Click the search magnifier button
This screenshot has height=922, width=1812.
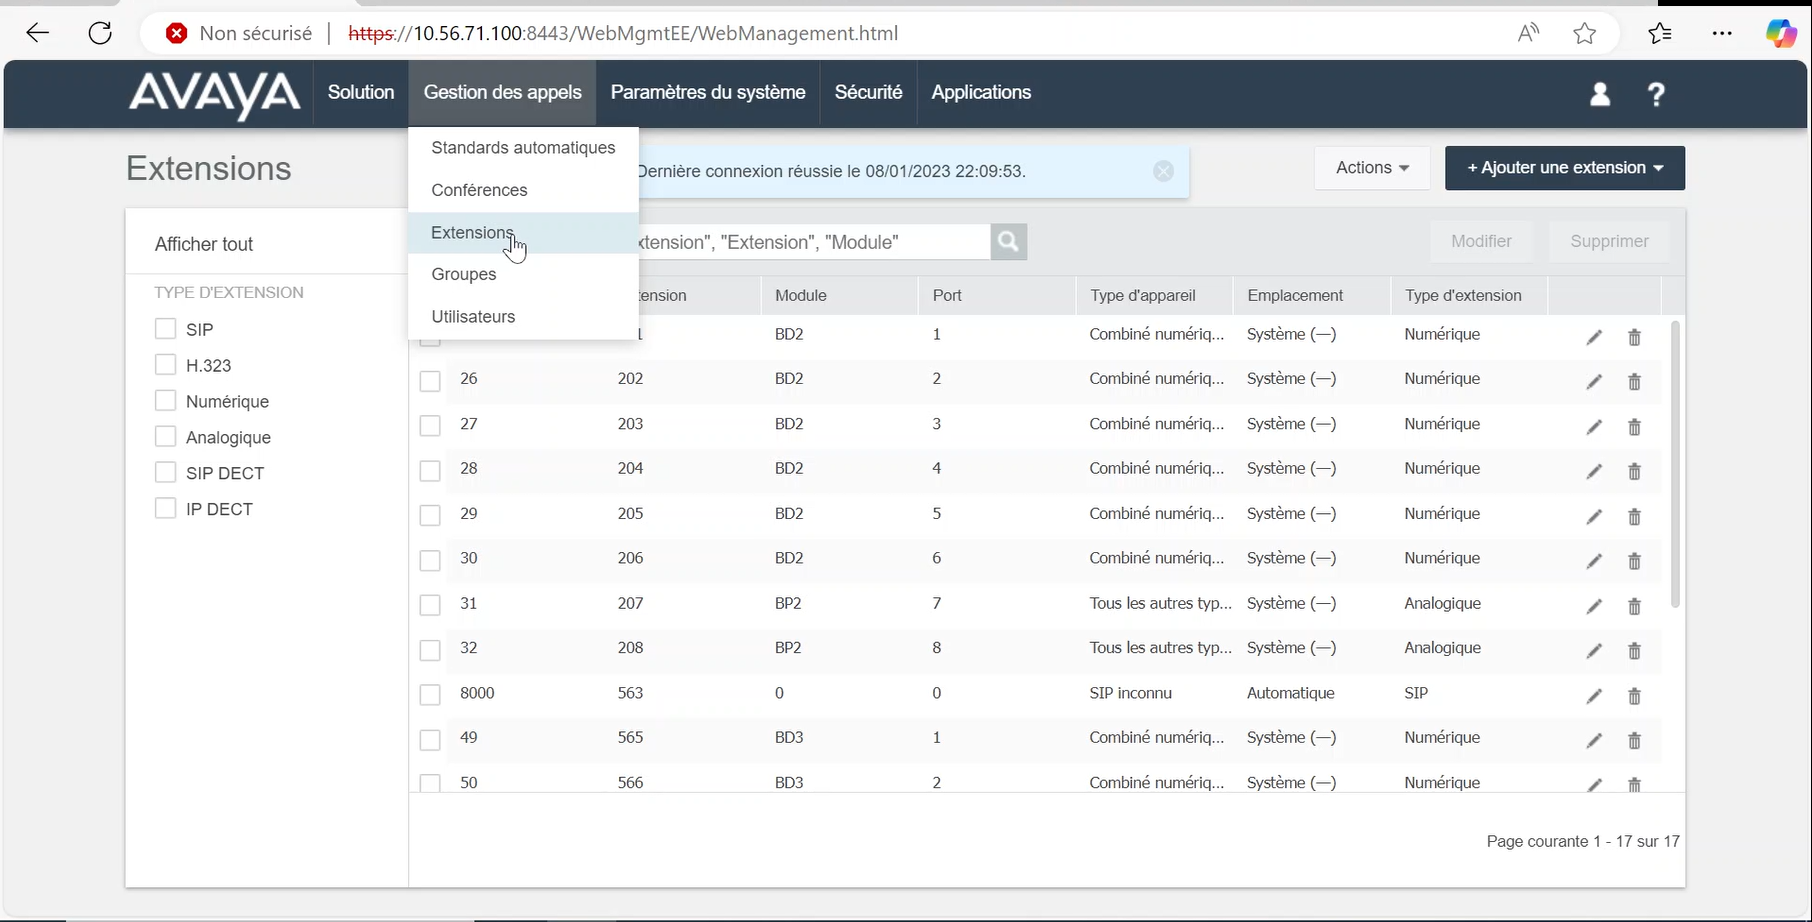point(1008,242)
